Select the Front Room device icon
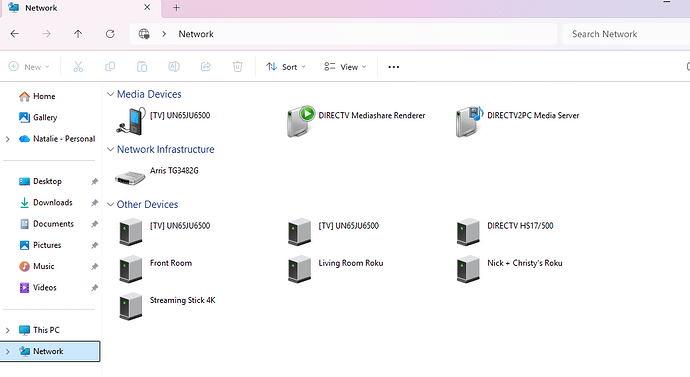690x377 pixels. pos(131,269)
